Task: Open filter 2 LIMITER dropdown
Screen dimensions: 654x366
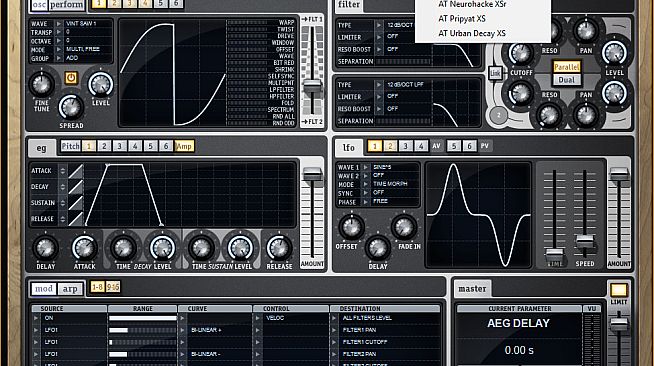Action: pyautogui.click(x=379, y=97)
